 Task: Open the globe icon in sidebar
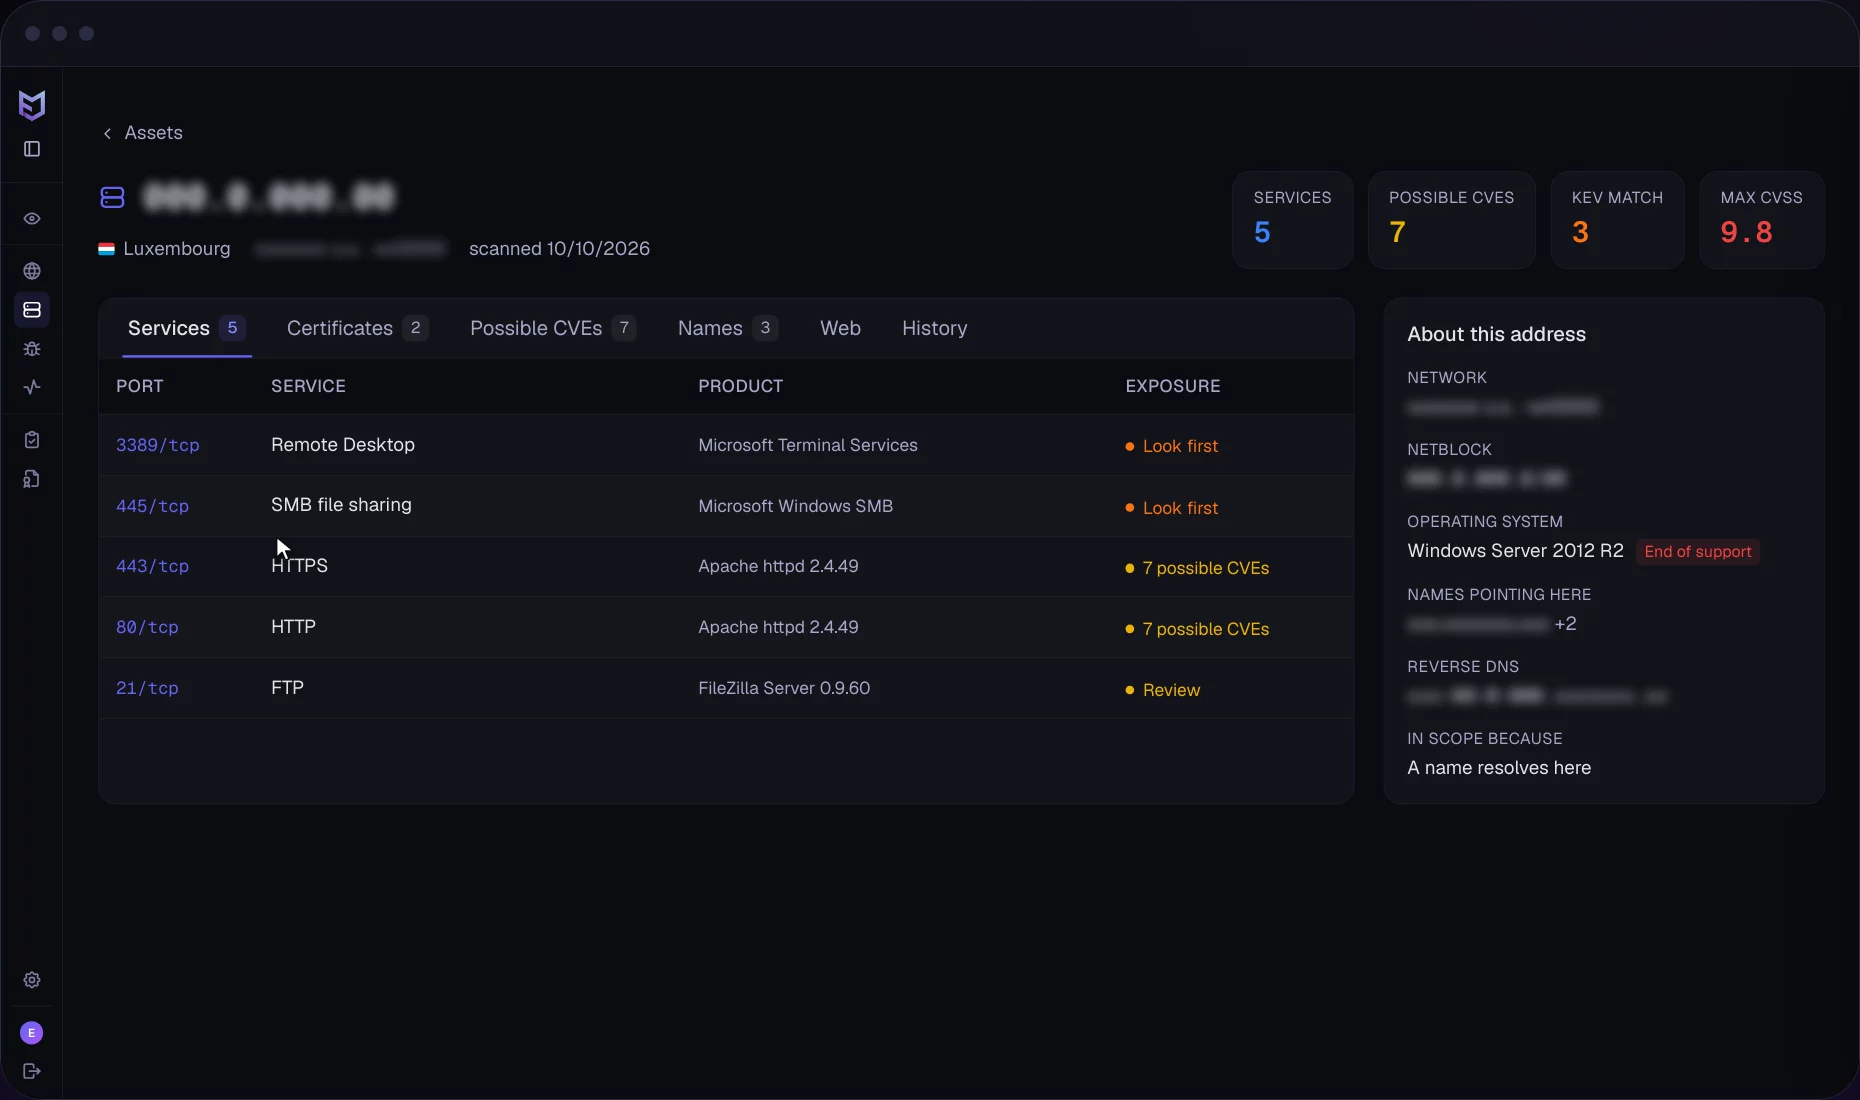click(x=32, y=271)
